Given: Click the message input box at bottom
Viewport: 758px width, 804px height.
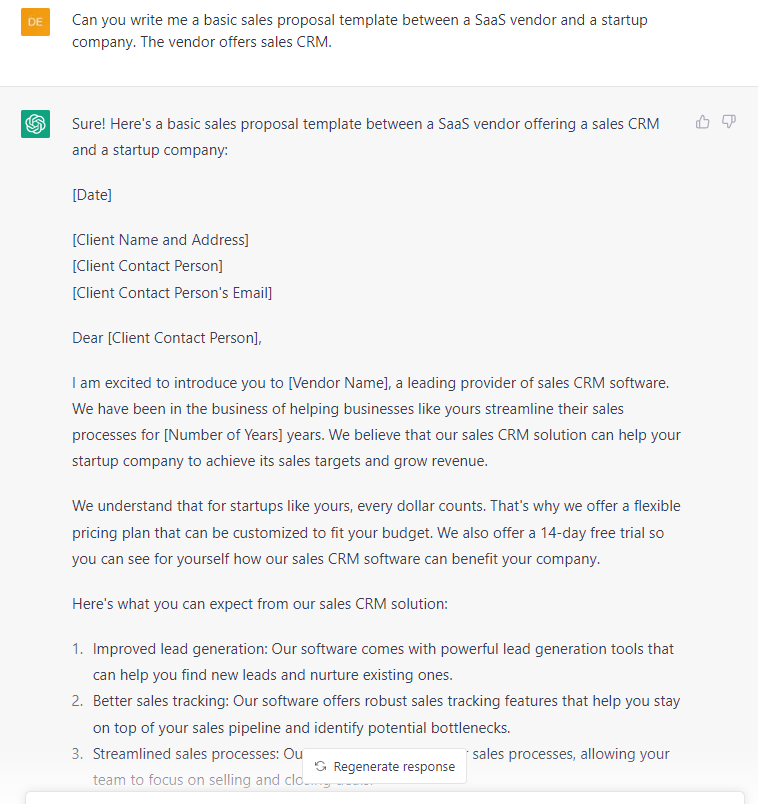Looking at the screenshot, I should [x=385, y=798].
